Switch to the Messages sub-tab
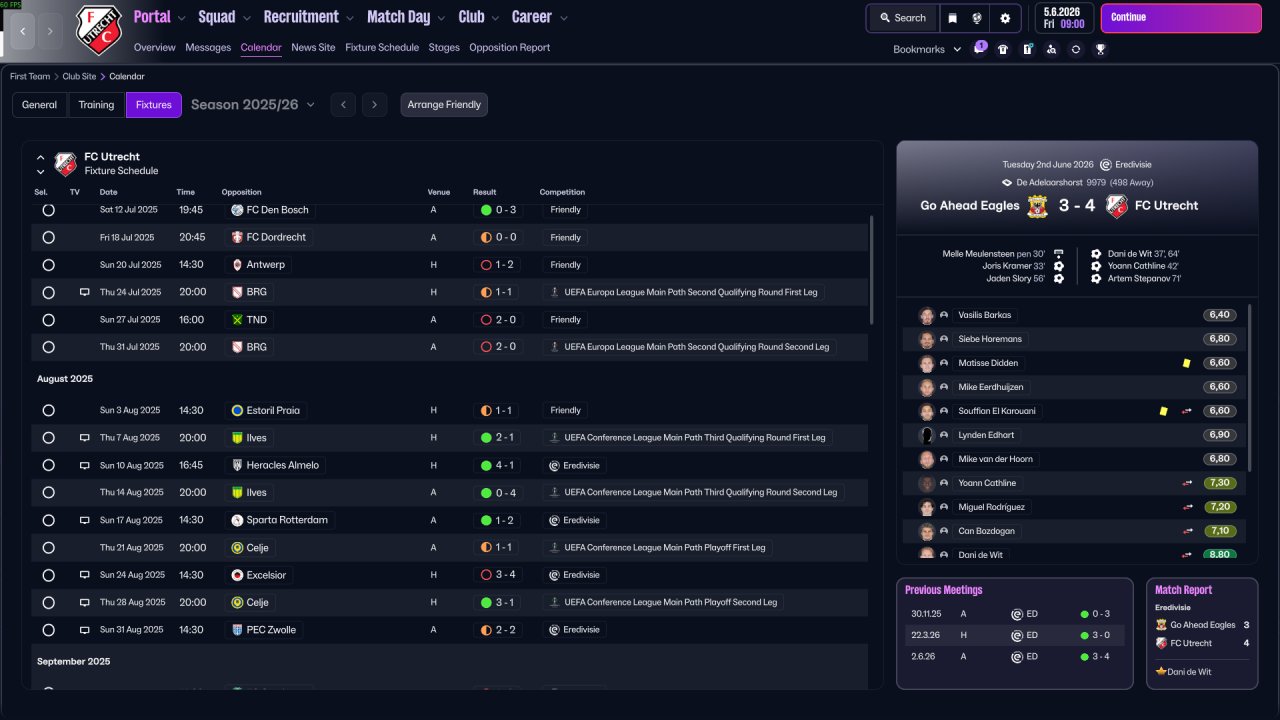 click(208, 48)
